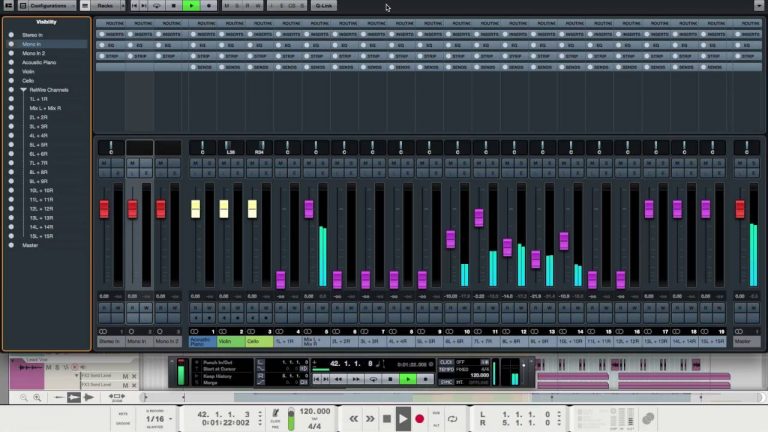The width and height of the screenshot is (768, 432).
Task: Enable Read automation on Mono In channel
Action: [132, 308]
